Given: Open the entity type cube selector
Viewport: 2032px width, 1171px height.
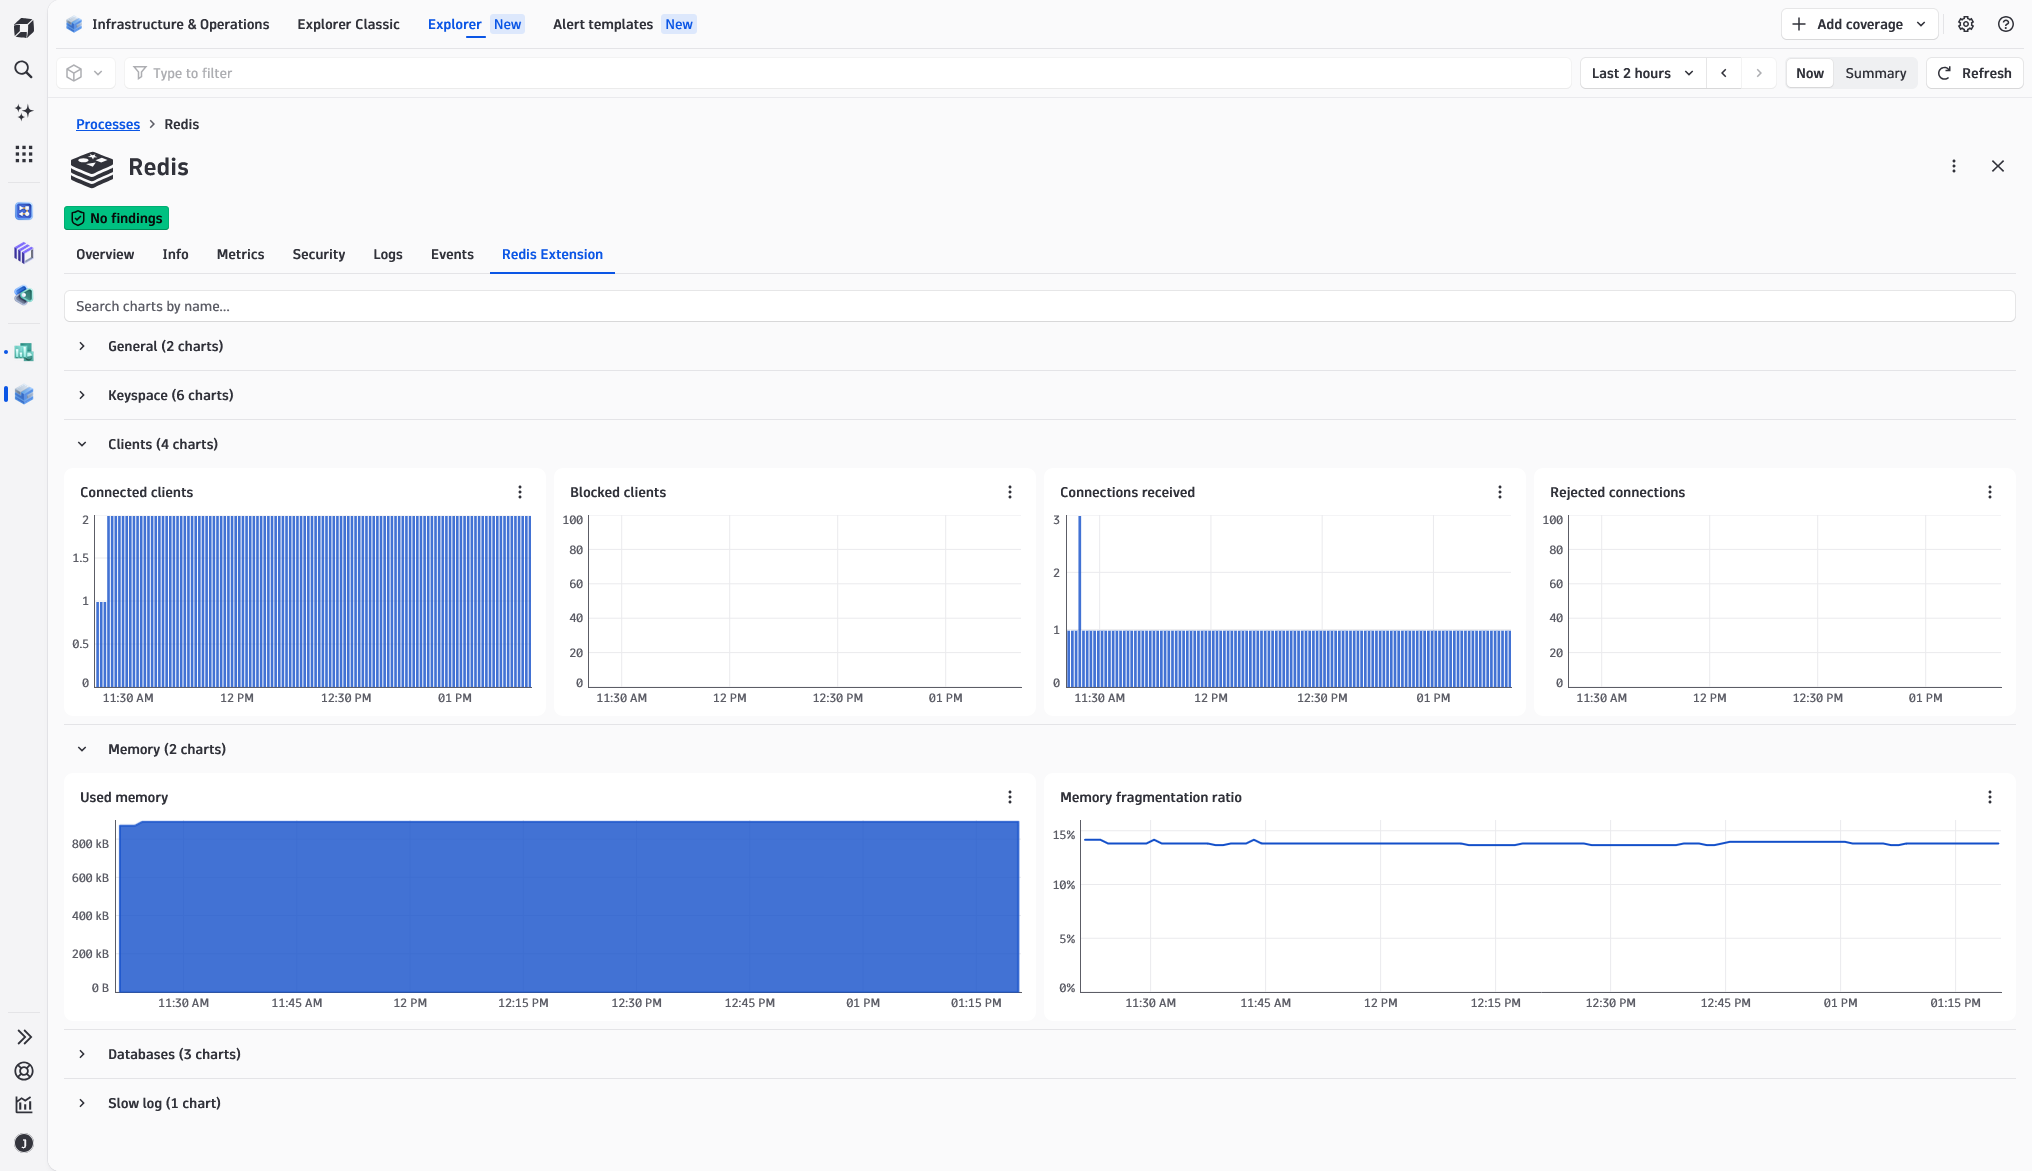Looking at the screenshot, I should point(84,73).
